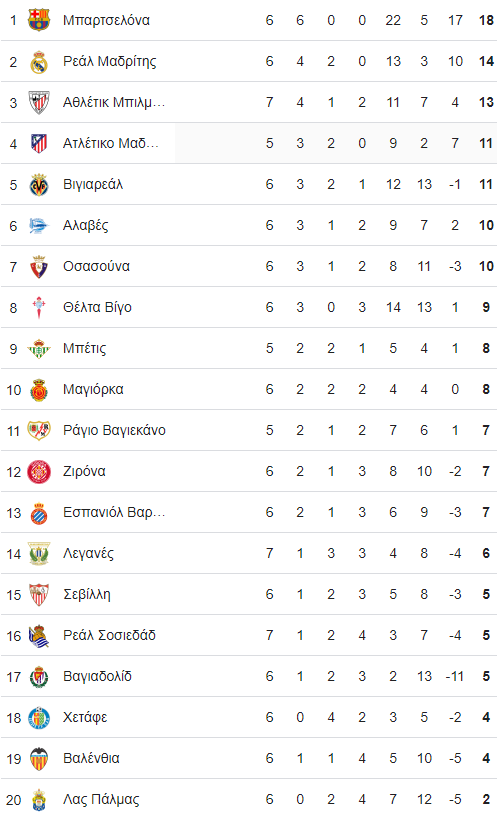Click the Αλαβές blue crest icon
The height and width of the screenshot is (815, 497).
pos(38,226)
